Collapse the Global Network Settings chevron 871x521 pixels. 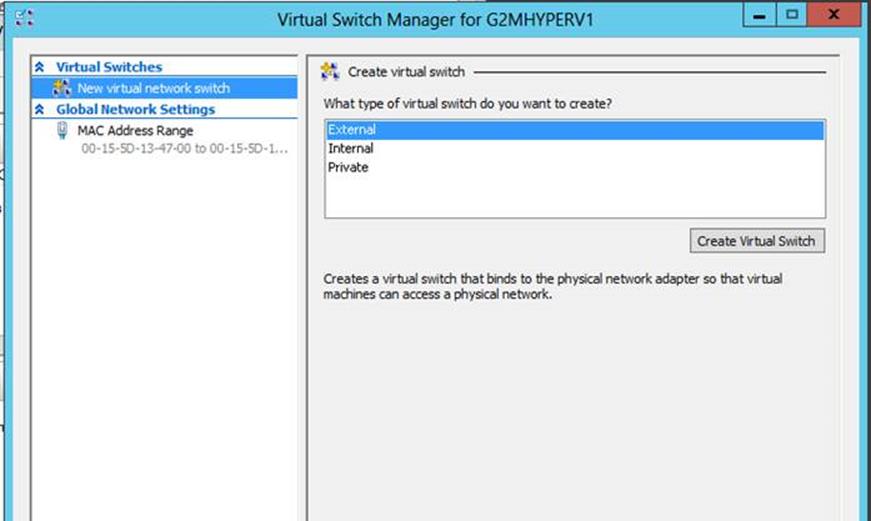pyautogui.click(x=39, y=109)
